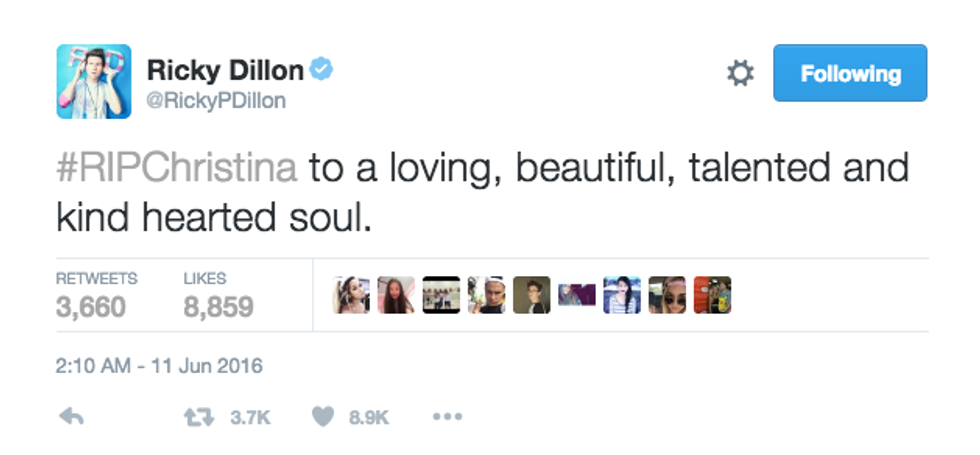Viewport: 980px width, 455px height.
Task: Click the reply arrow icon
Action: coord(71,417)
